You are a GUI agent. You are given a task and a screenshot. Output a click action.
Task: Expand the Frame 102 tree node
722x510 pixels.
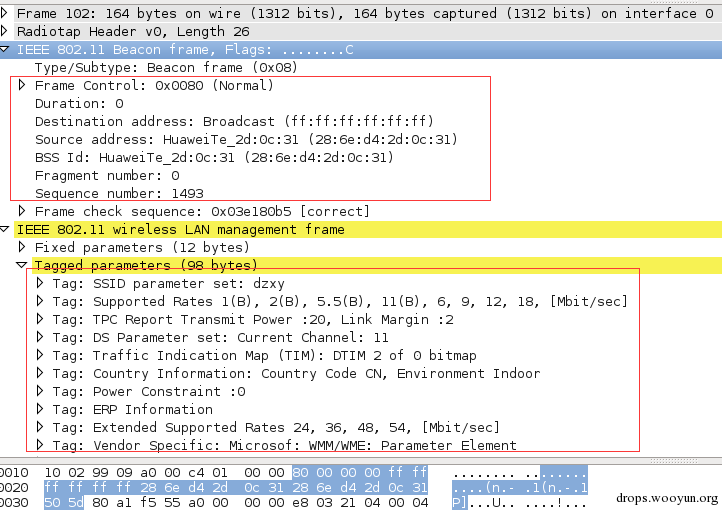pos(4,13)
